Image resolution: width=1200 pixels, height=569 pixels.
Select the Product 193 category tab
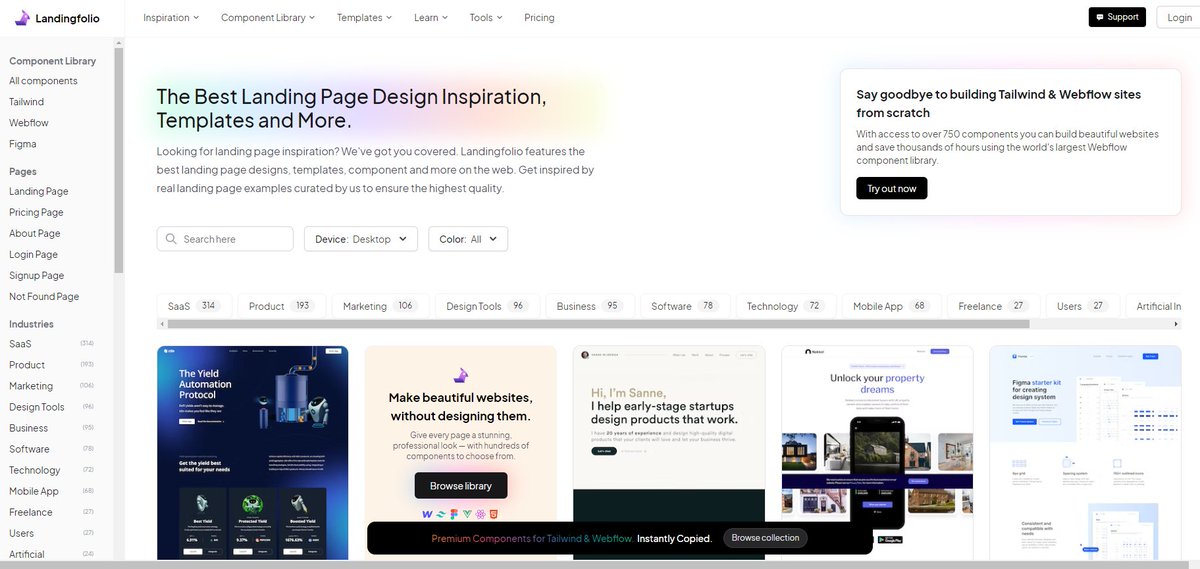pos(281,306)
